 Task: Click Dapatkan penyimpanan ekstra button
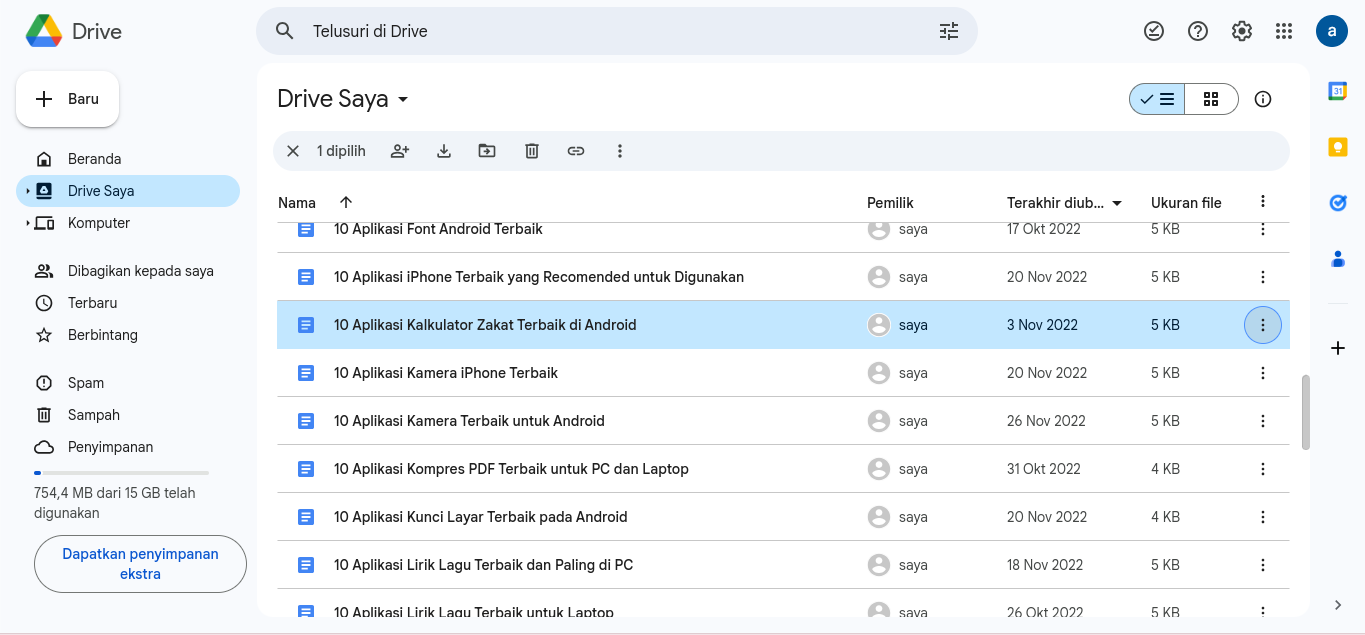click(x=140, y=564)
